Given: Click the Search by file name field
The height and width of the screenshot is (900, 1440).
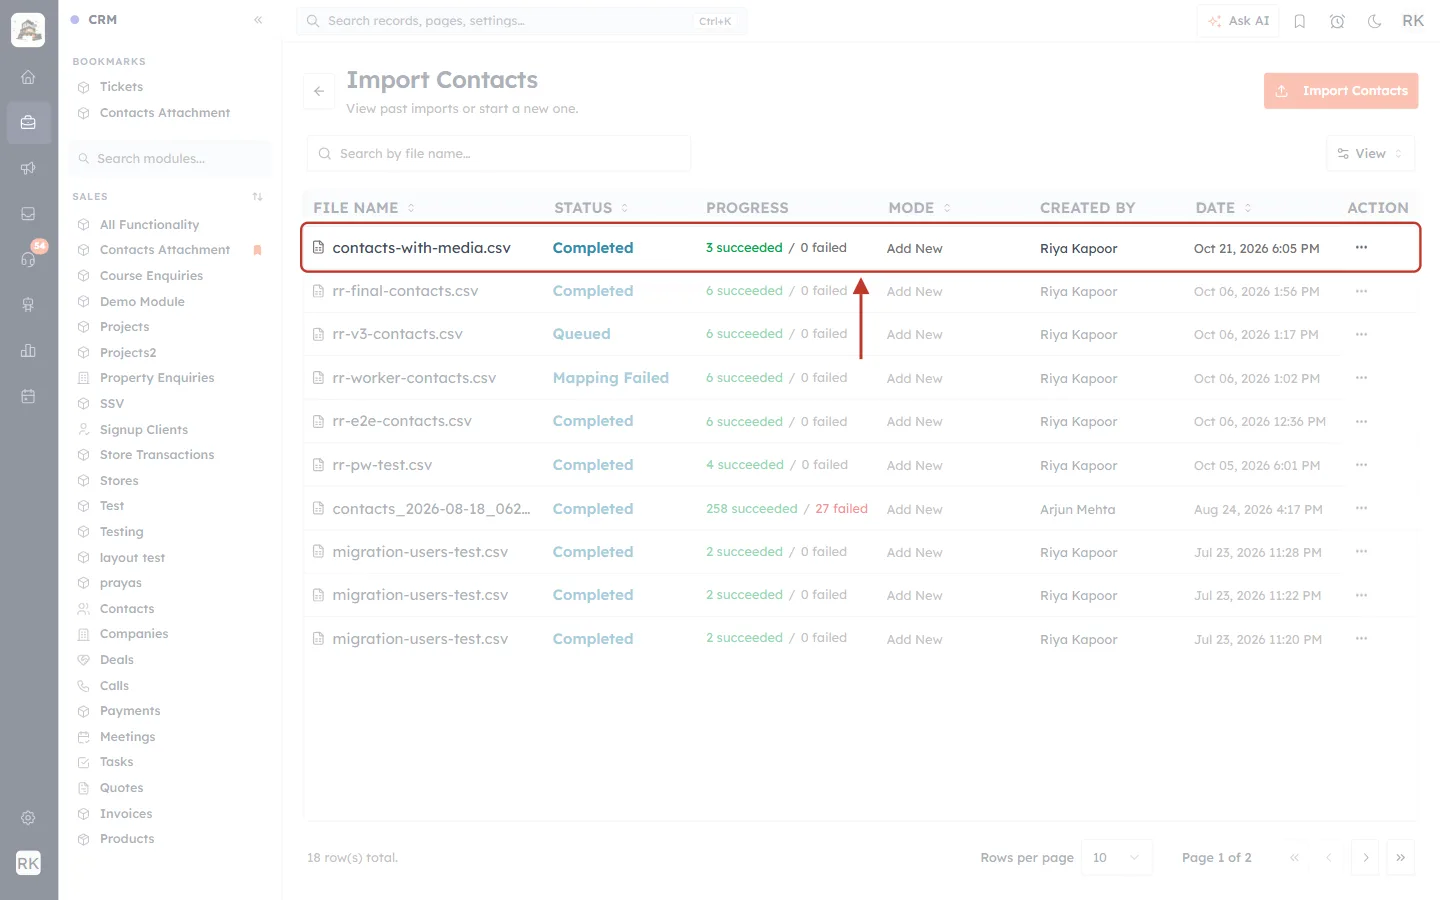Looking at the screenshot, I should tap(498, 154).
